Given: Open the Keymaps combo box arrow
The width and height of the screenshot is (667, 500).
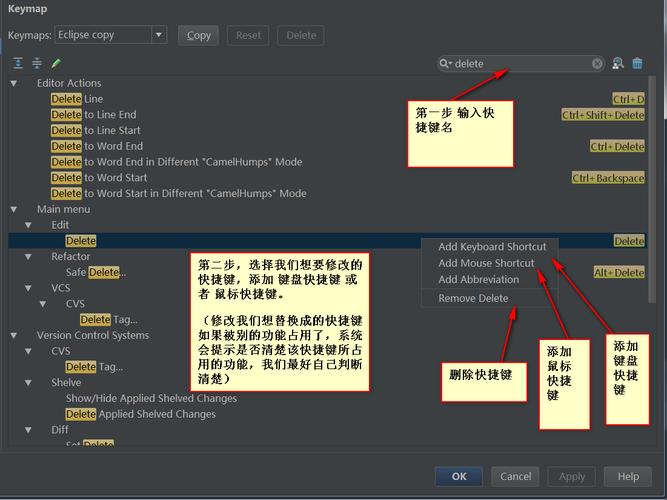Looking at the screenshot, I should (x=159, y=34).
